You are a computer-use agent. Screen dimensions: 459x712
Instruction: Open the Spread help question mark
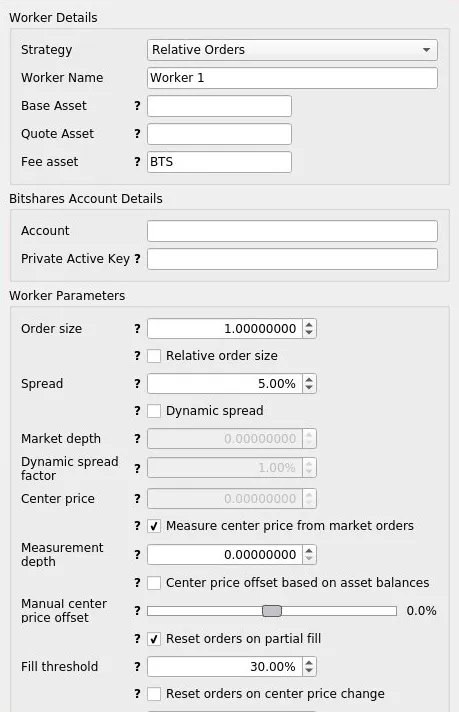(x=137, y=384)
